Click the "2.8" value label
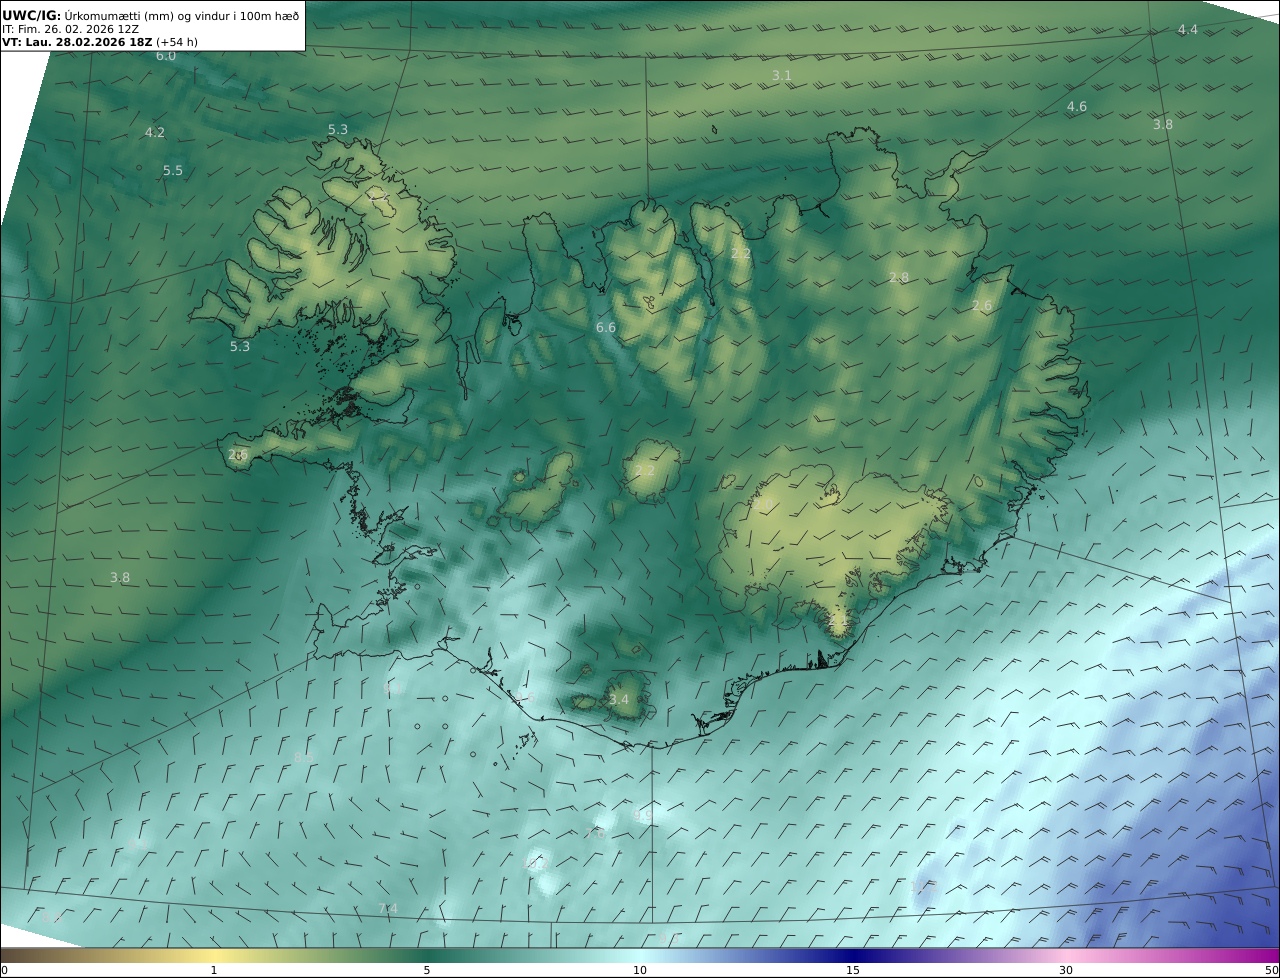Screen dimensions: 1280x978 (x=899, y=278)
